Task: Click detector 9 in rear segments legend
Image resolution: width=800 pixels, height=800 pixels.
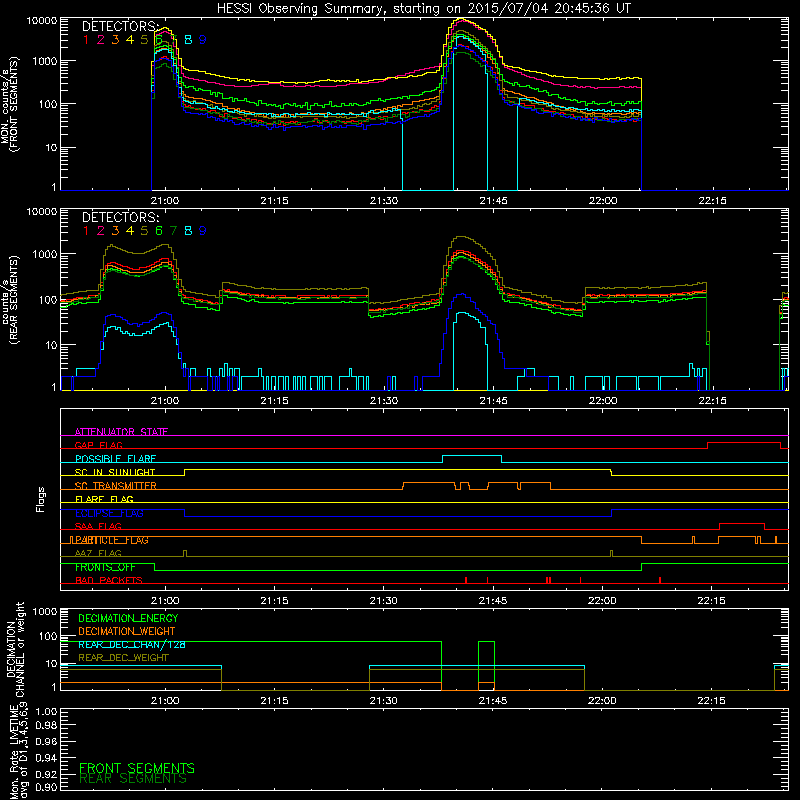Action: coord(203,231)
